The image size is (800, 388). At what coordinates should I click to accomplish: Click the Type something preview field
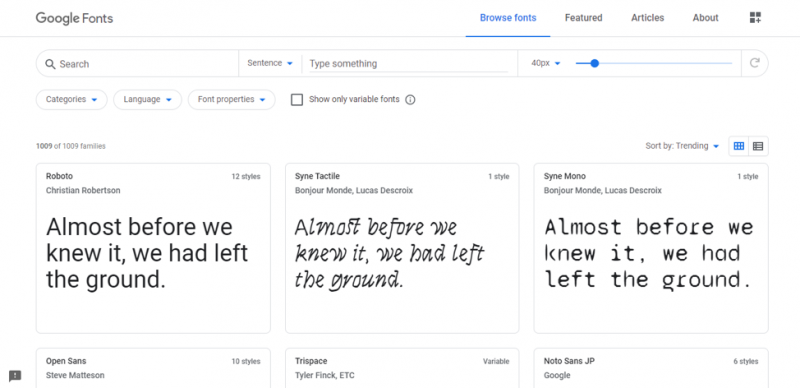point(408,64)
